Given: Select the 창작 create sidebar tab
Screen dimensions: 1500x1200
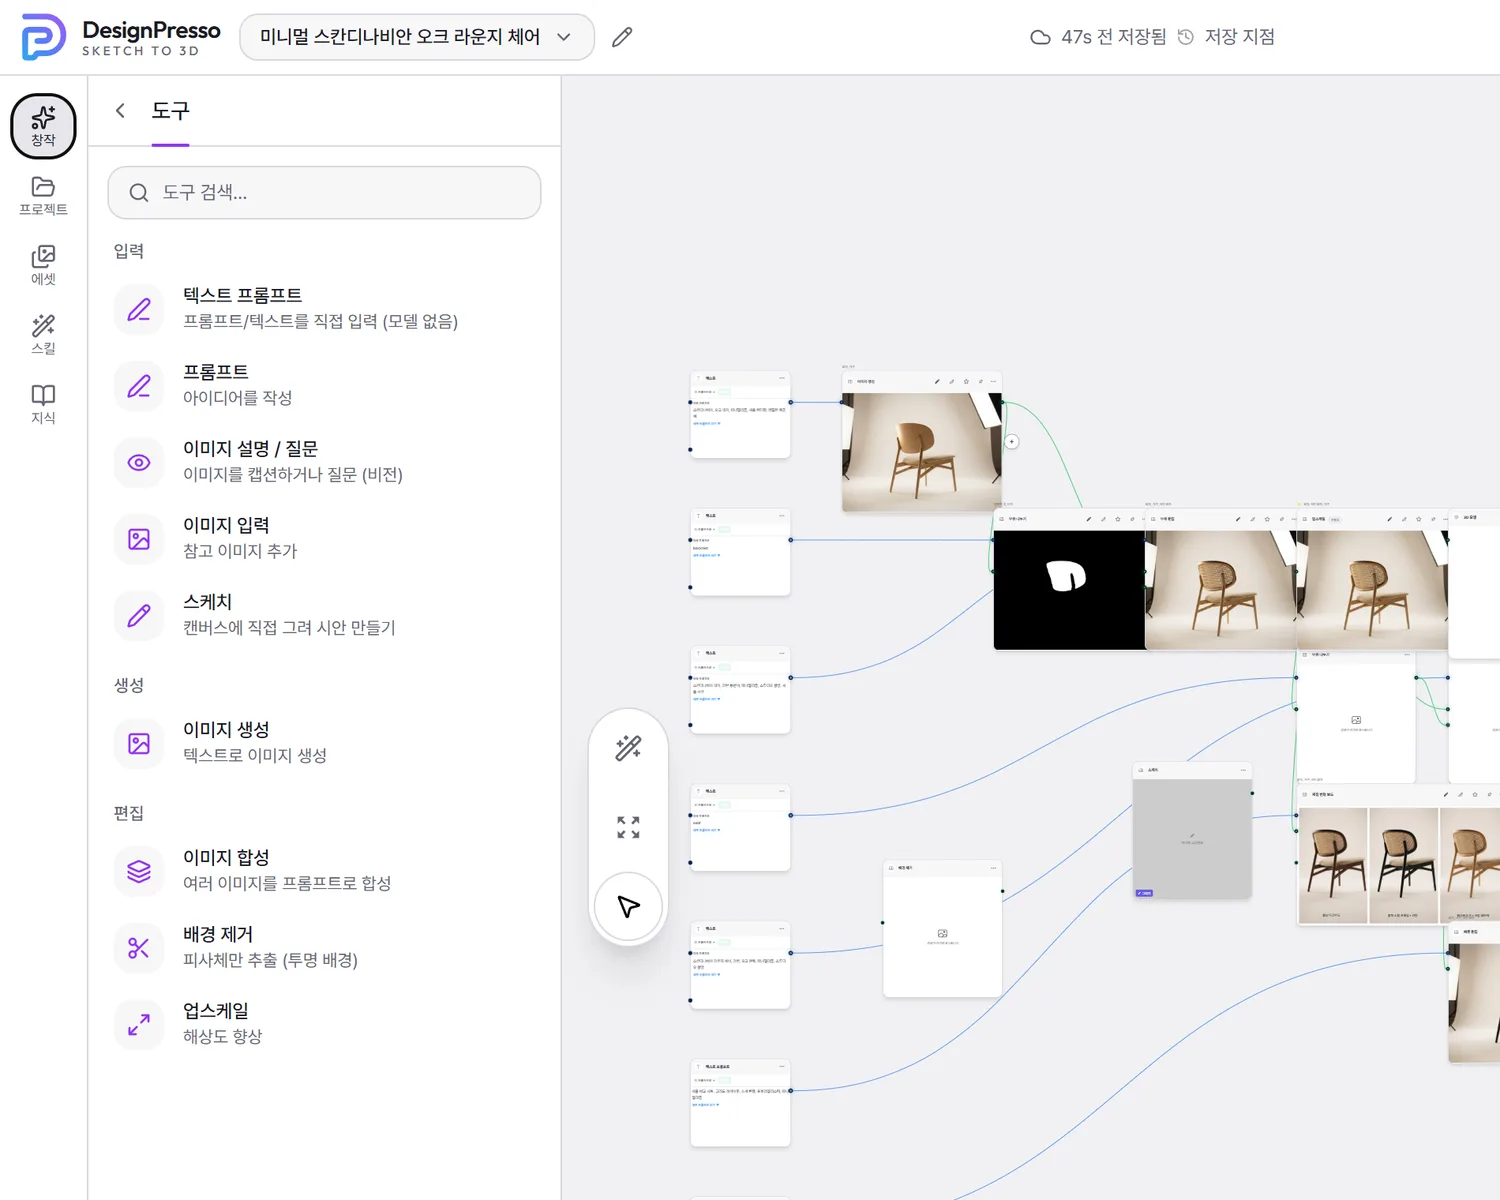Looking at the screenshot, I should point(43,126).
